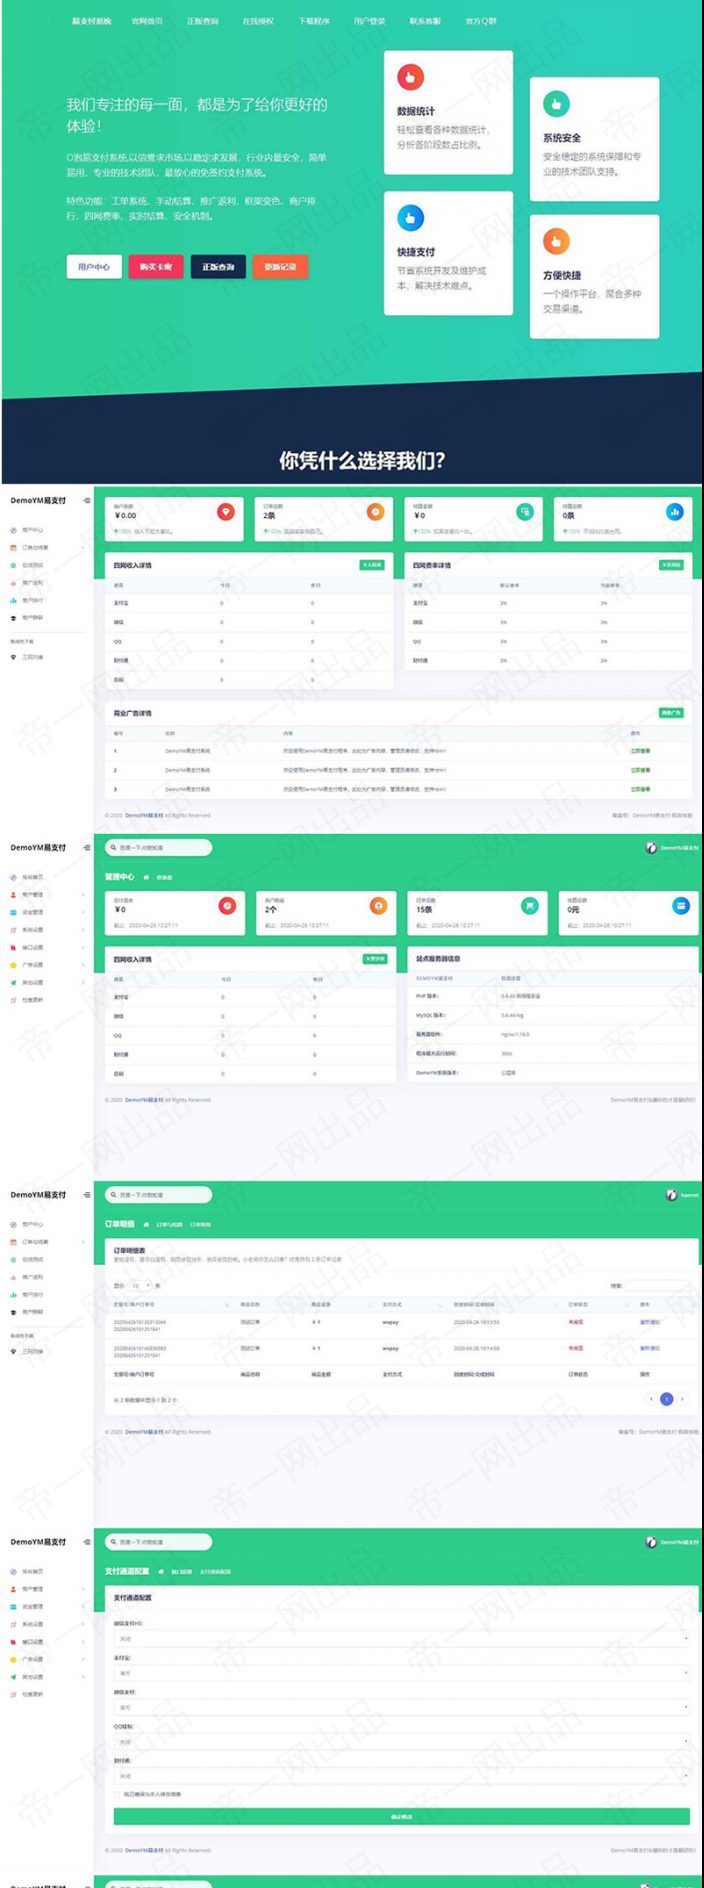Screen dimensions: 704x1888
Task: Select page 1 in order table pagination
Action: click(x=667, y=1399)
